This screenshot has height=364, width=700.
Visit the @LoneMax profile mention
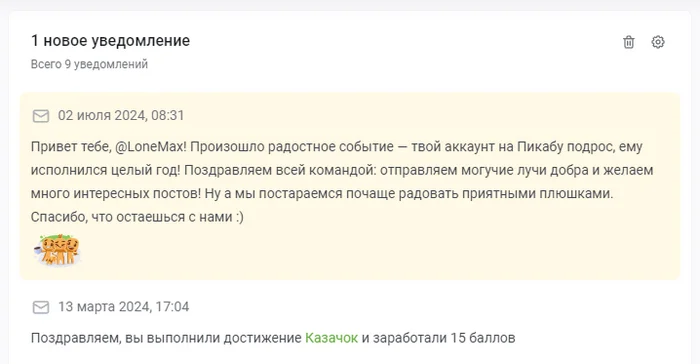150,147
